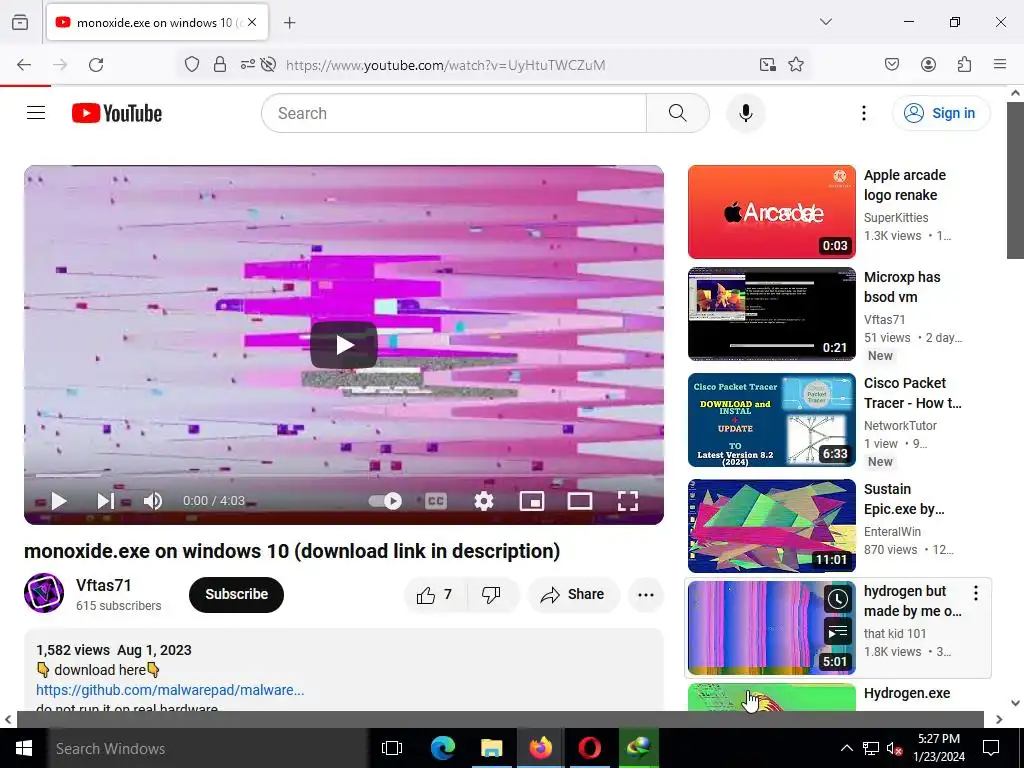Start voice search with the microphone

click(x=745, y=113)
